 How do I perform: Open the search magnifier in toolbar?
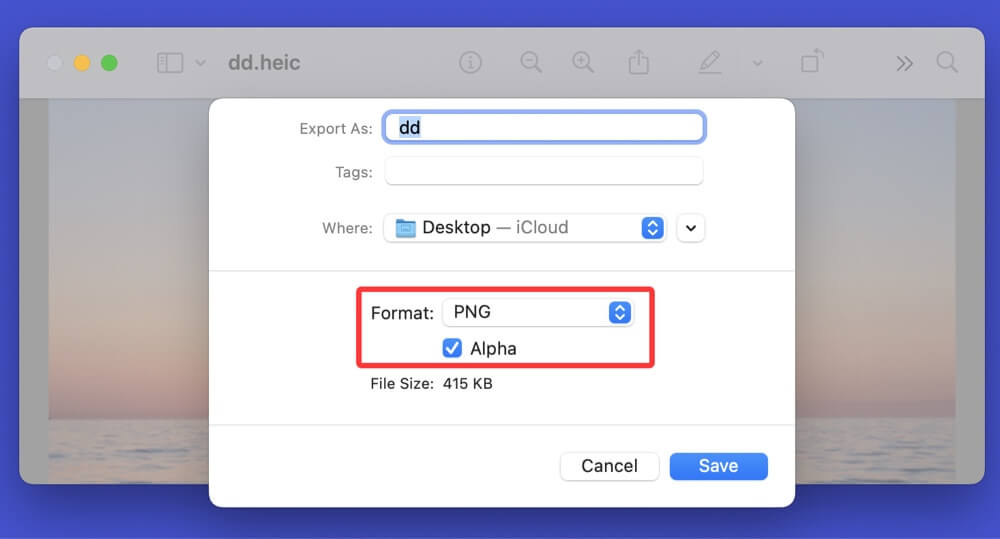point(946,62)
